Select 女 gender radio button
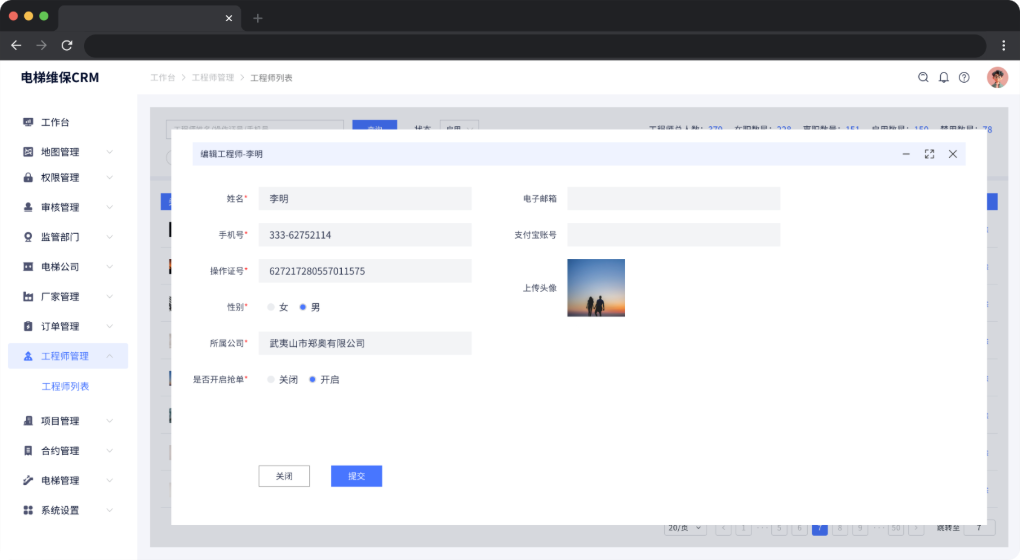Image resolution: width=1020 pixels, height=560 pixels. (x=271, y=307)
